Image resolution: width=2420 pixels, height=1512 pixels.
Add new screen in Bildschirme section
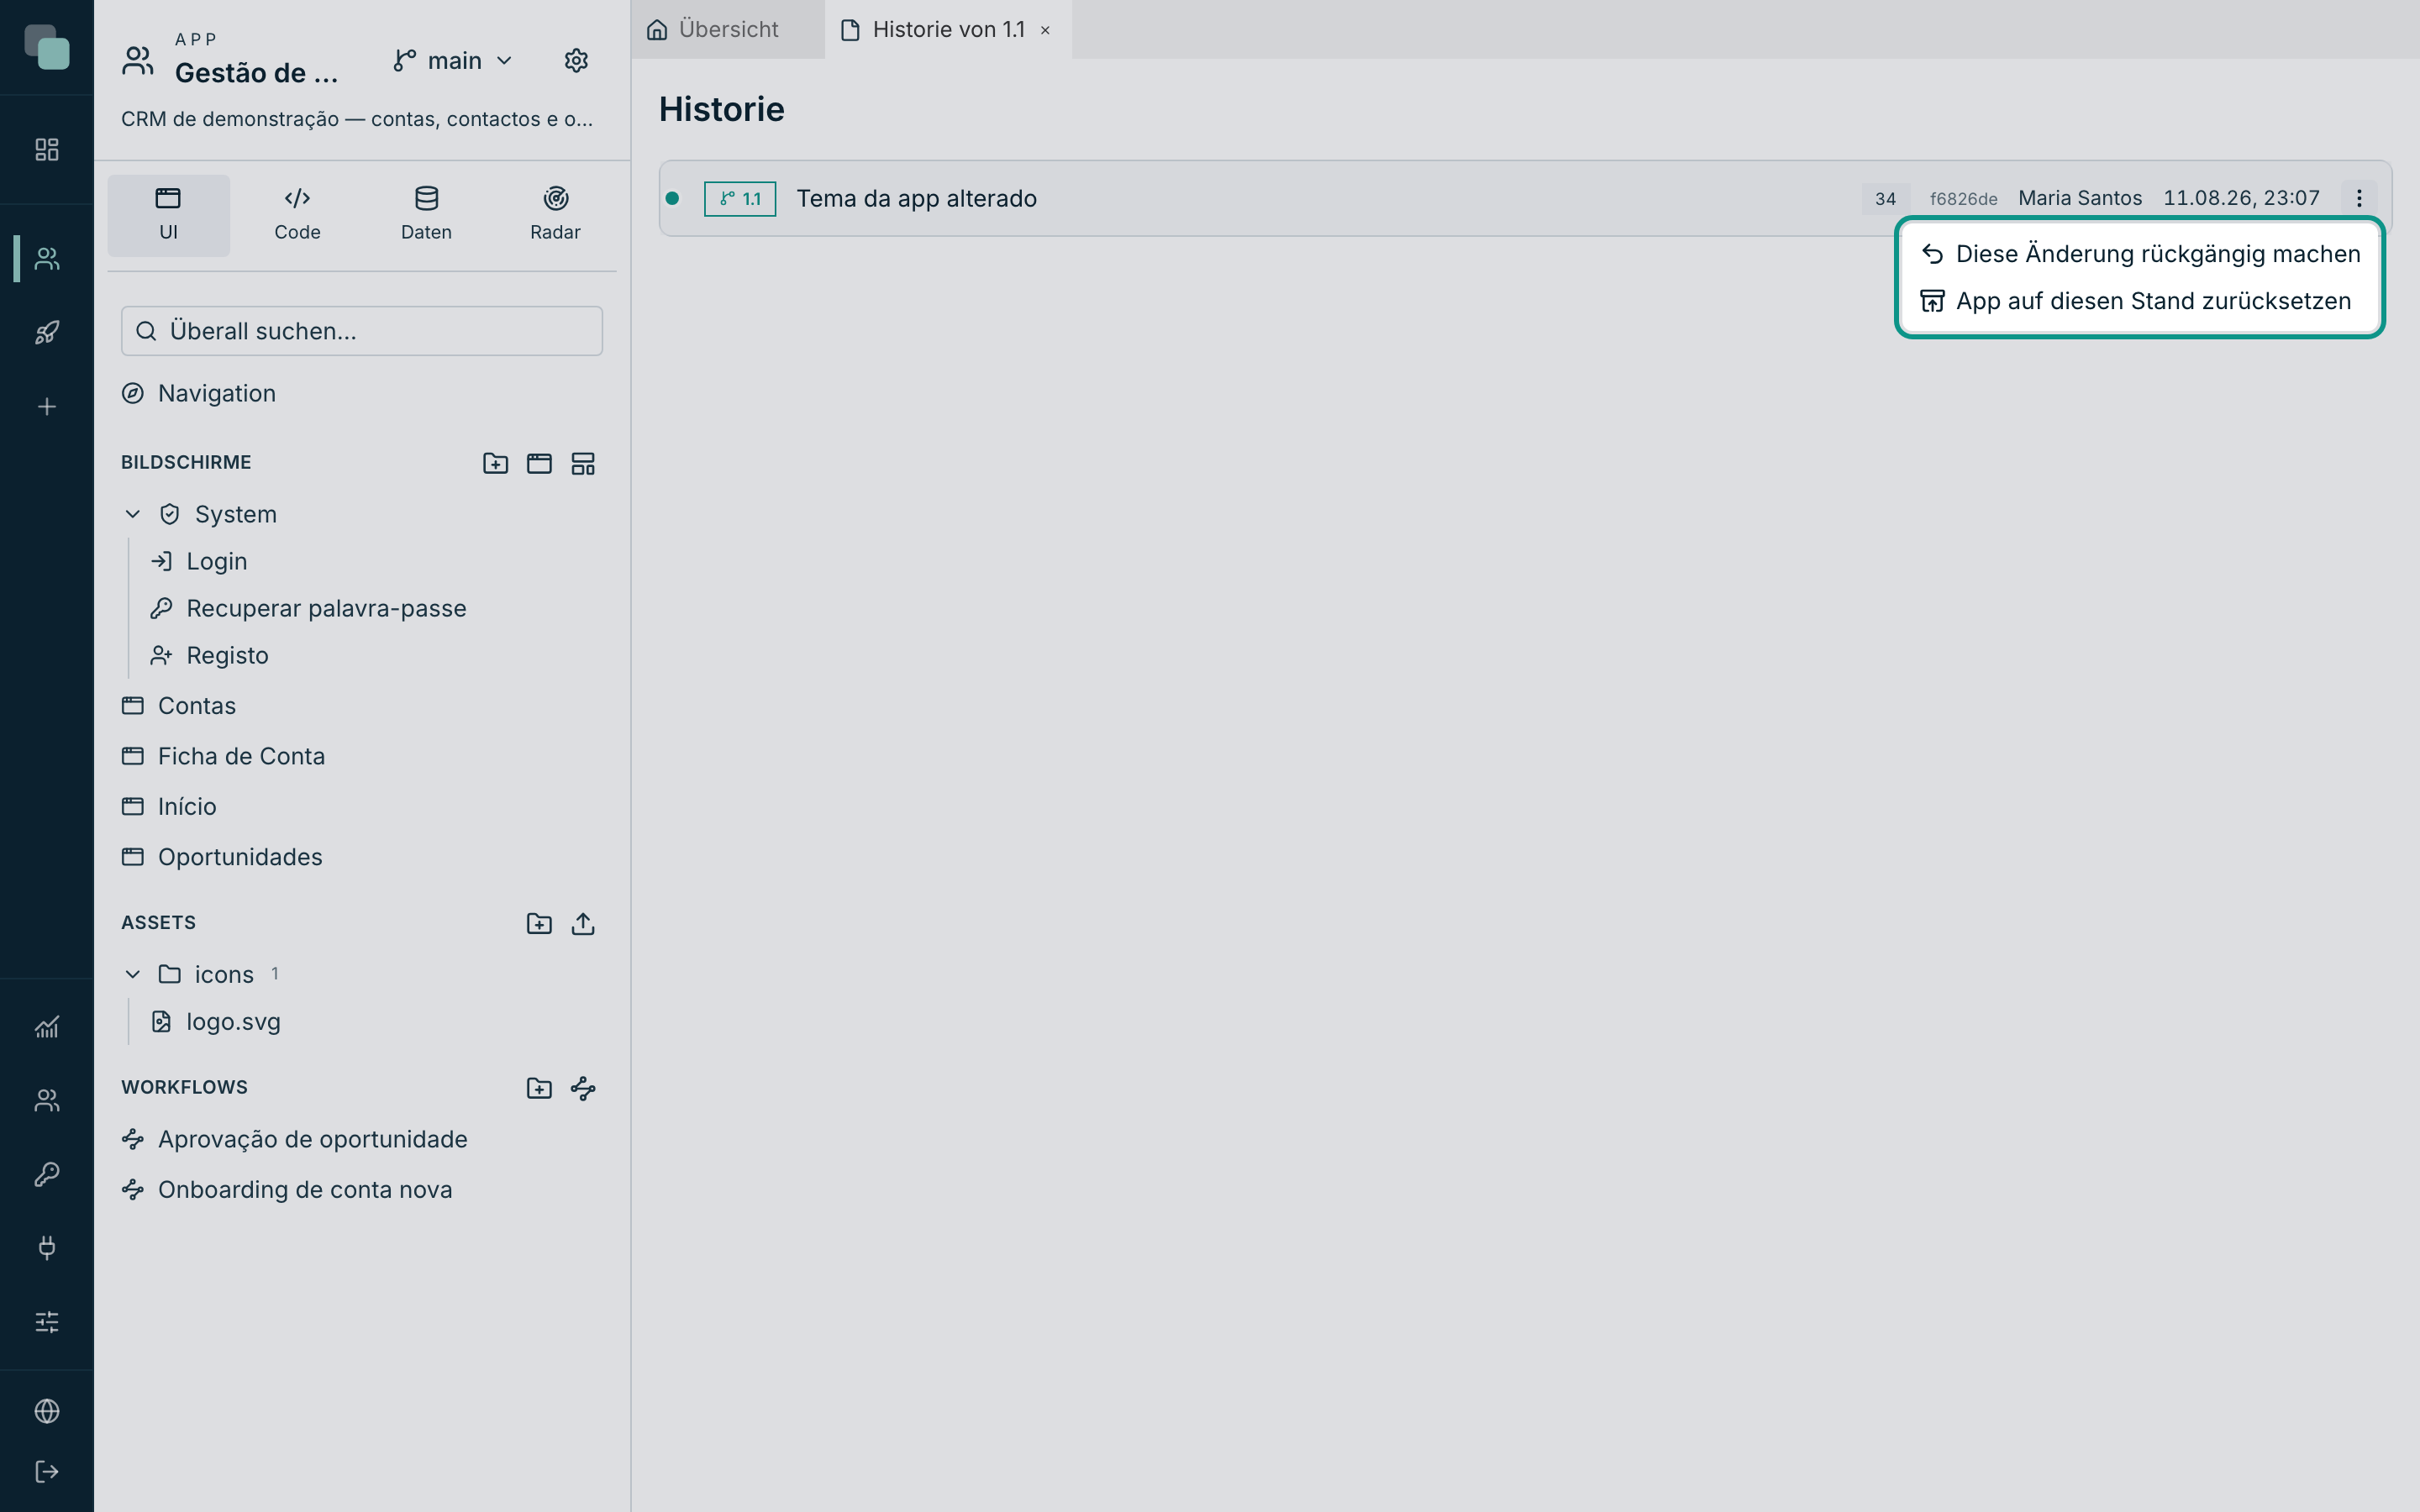[x=539, y=463]
